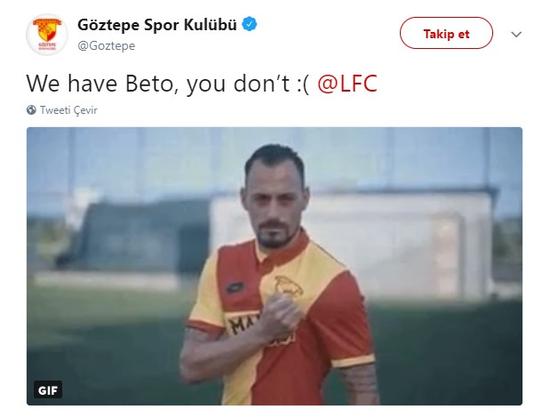Click the blue verified checkmark badge
This screenshot has width=550, height=417.
point(249,24)
